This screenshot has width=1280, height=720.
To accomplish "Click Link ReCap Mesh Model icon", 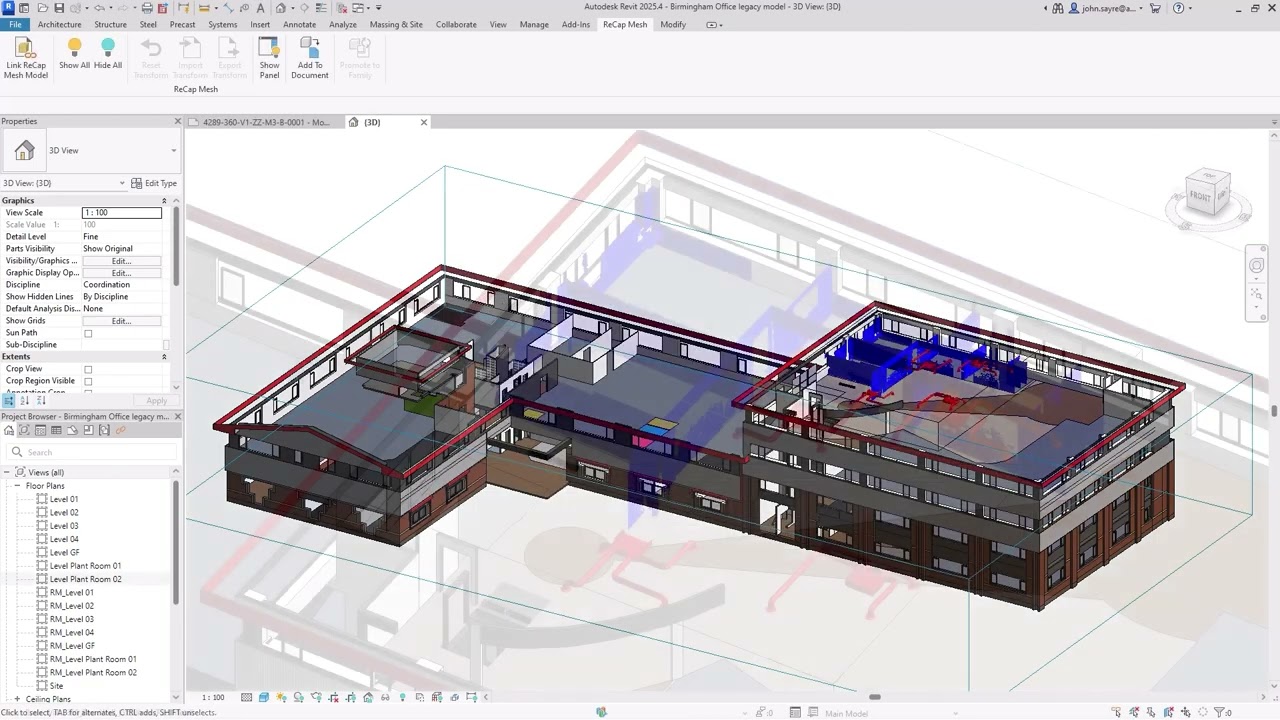I will click(x=25, y=48).
